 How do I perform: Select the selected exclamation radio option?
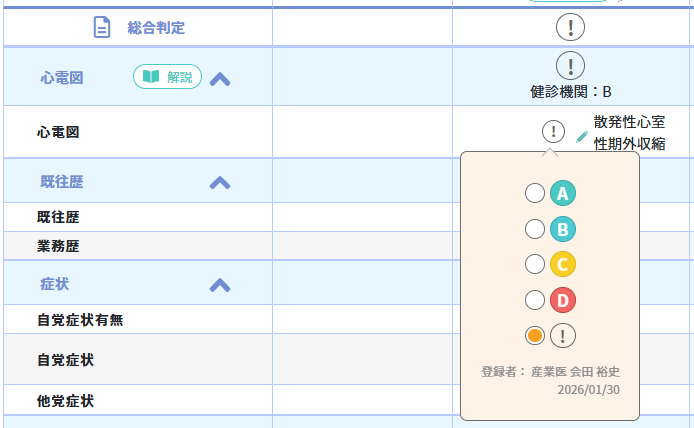[x=535, y=335]
